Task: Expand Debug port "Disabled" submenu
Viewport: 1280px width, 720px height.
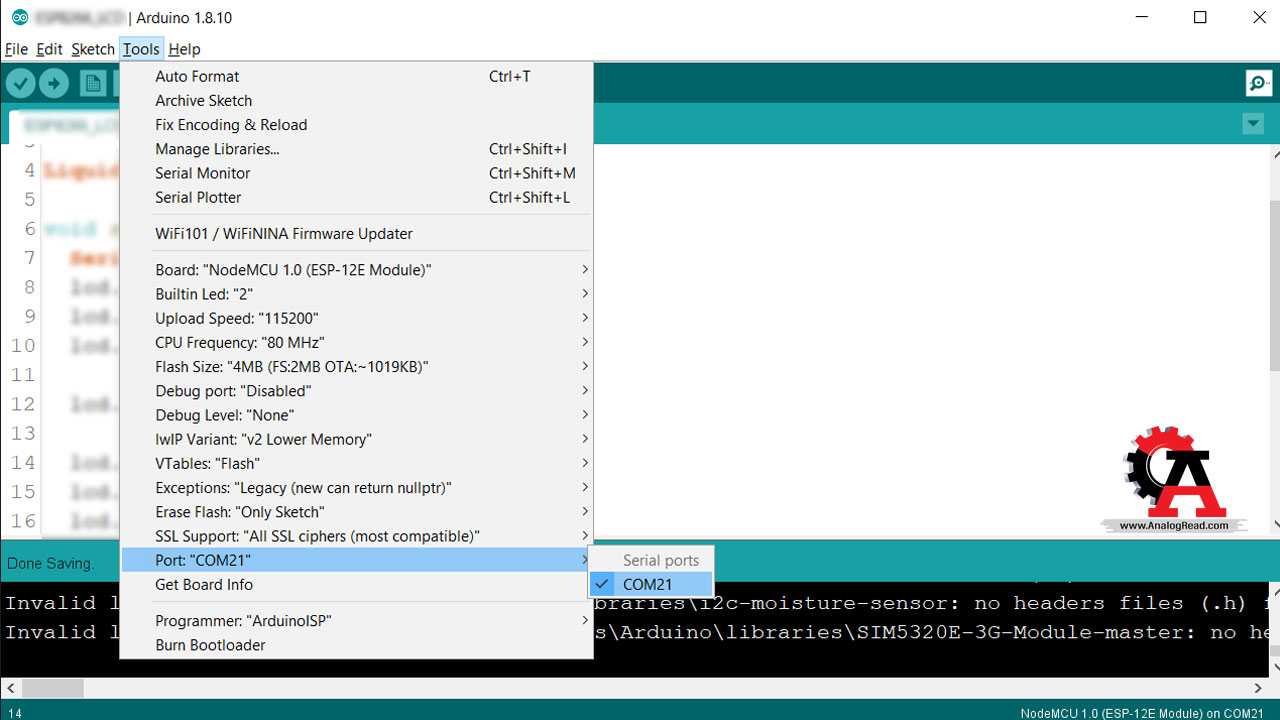Action: (x=356, y=391)
